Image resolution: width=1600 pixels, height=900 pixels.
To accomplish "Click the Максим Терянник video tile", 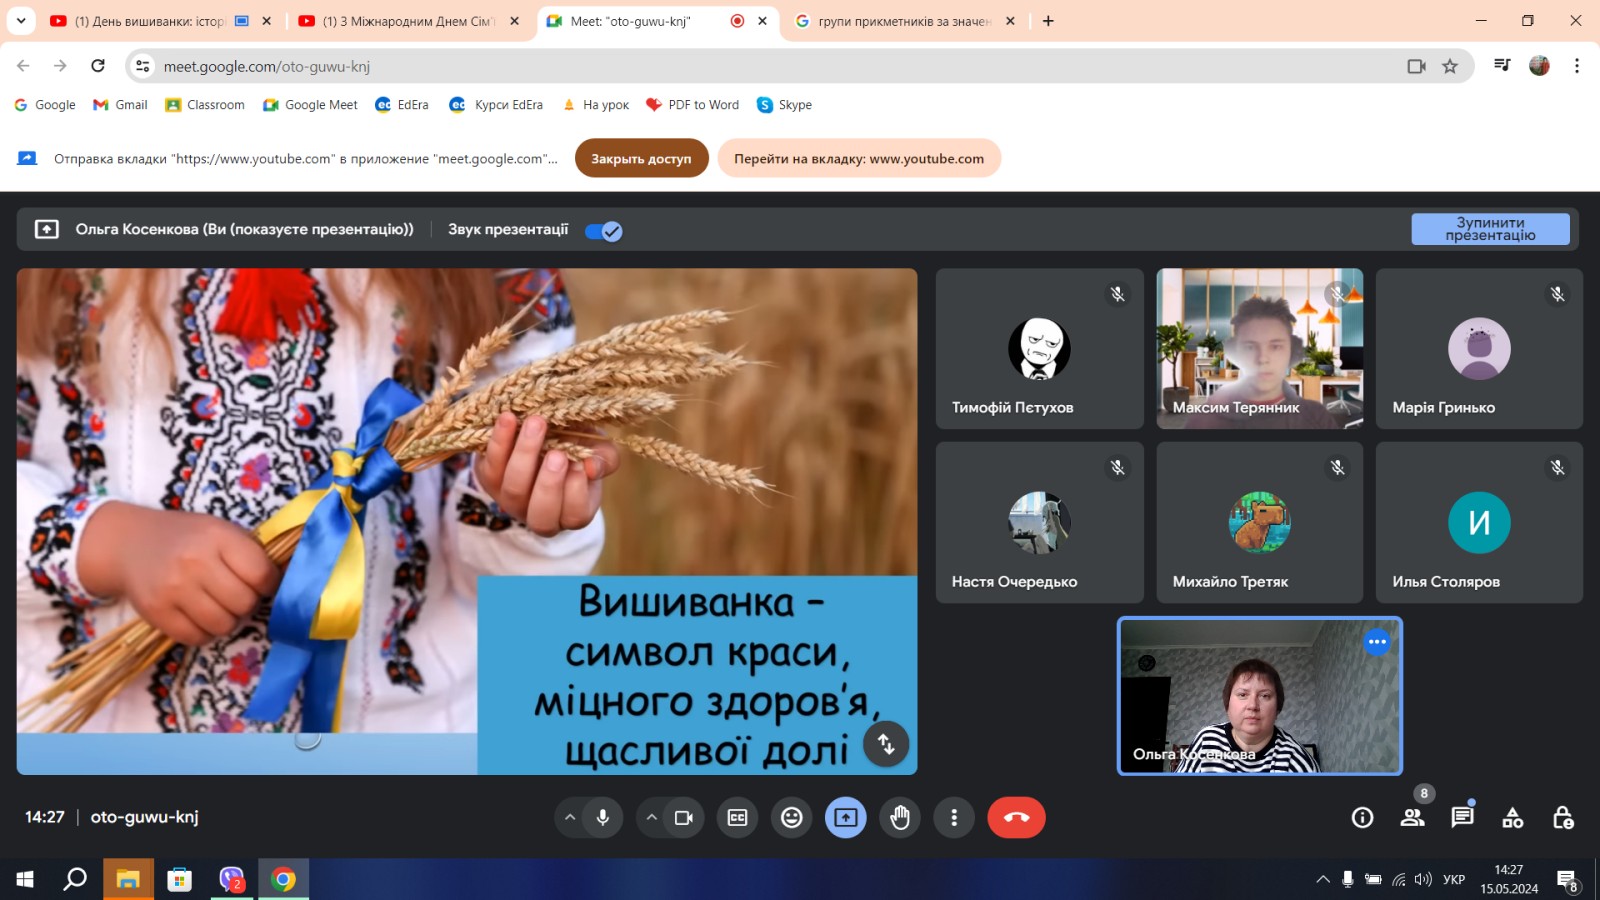I will pos(1259,348).
